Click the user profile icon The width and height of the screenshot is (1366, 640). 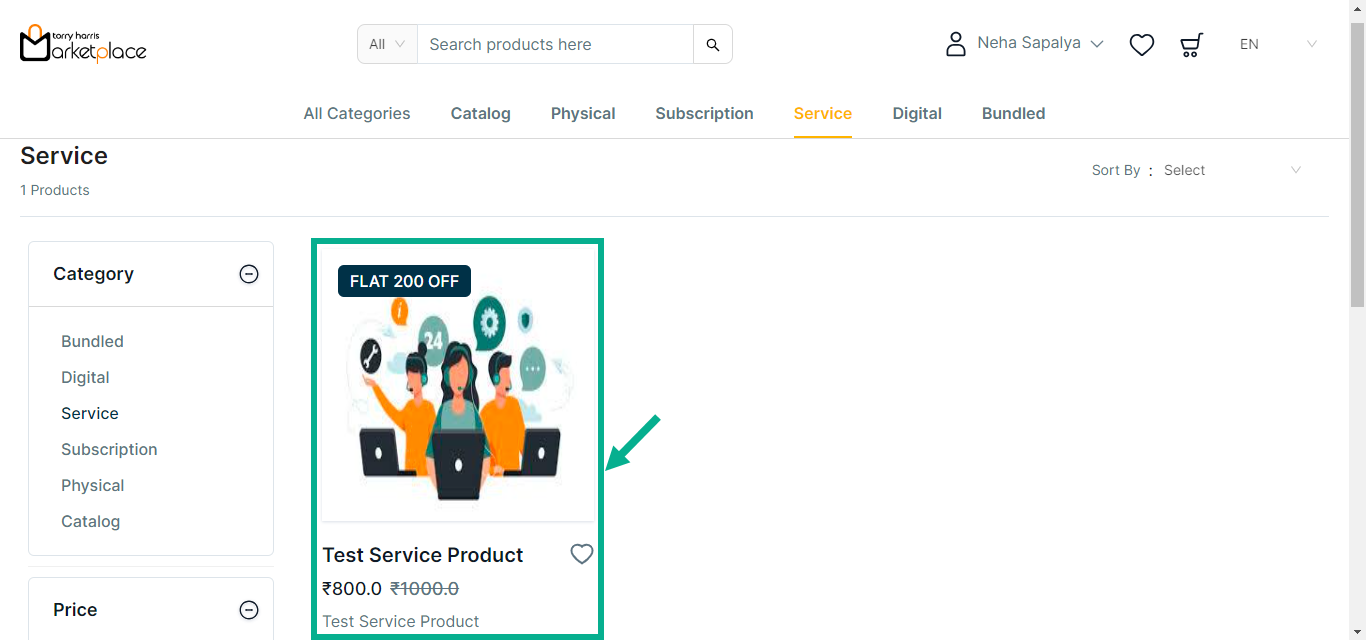pyautogui.click(x=955, y=44)
